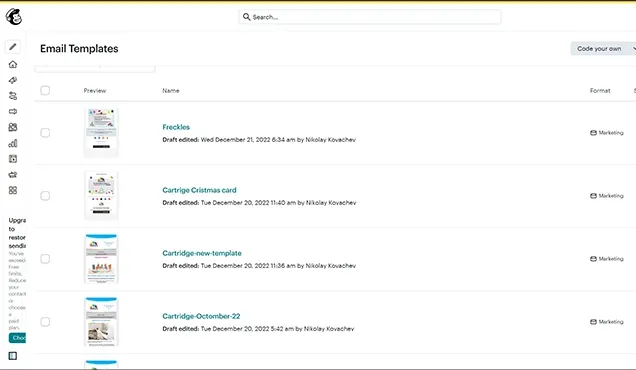Image resolution: width=636 pixels, height=370 pixels.
Task: Open the Automations flow icon in sidebar
Action: pos(13,96)
